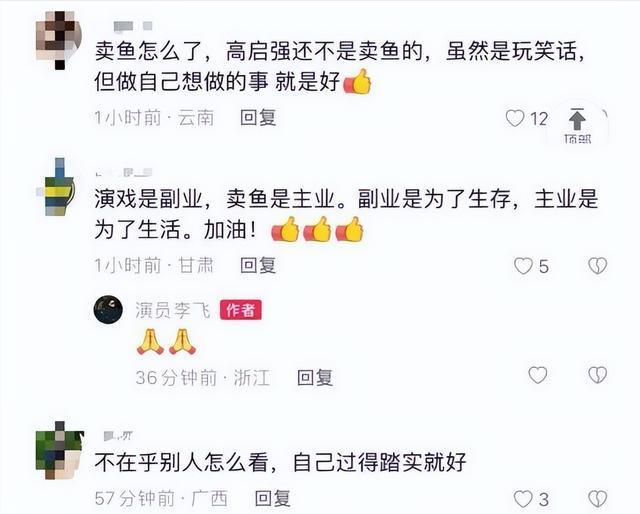Viewport: 640px width, 514px height.
Task: Open the blurred username above 演戏是副业 comment
Action: 124,173
